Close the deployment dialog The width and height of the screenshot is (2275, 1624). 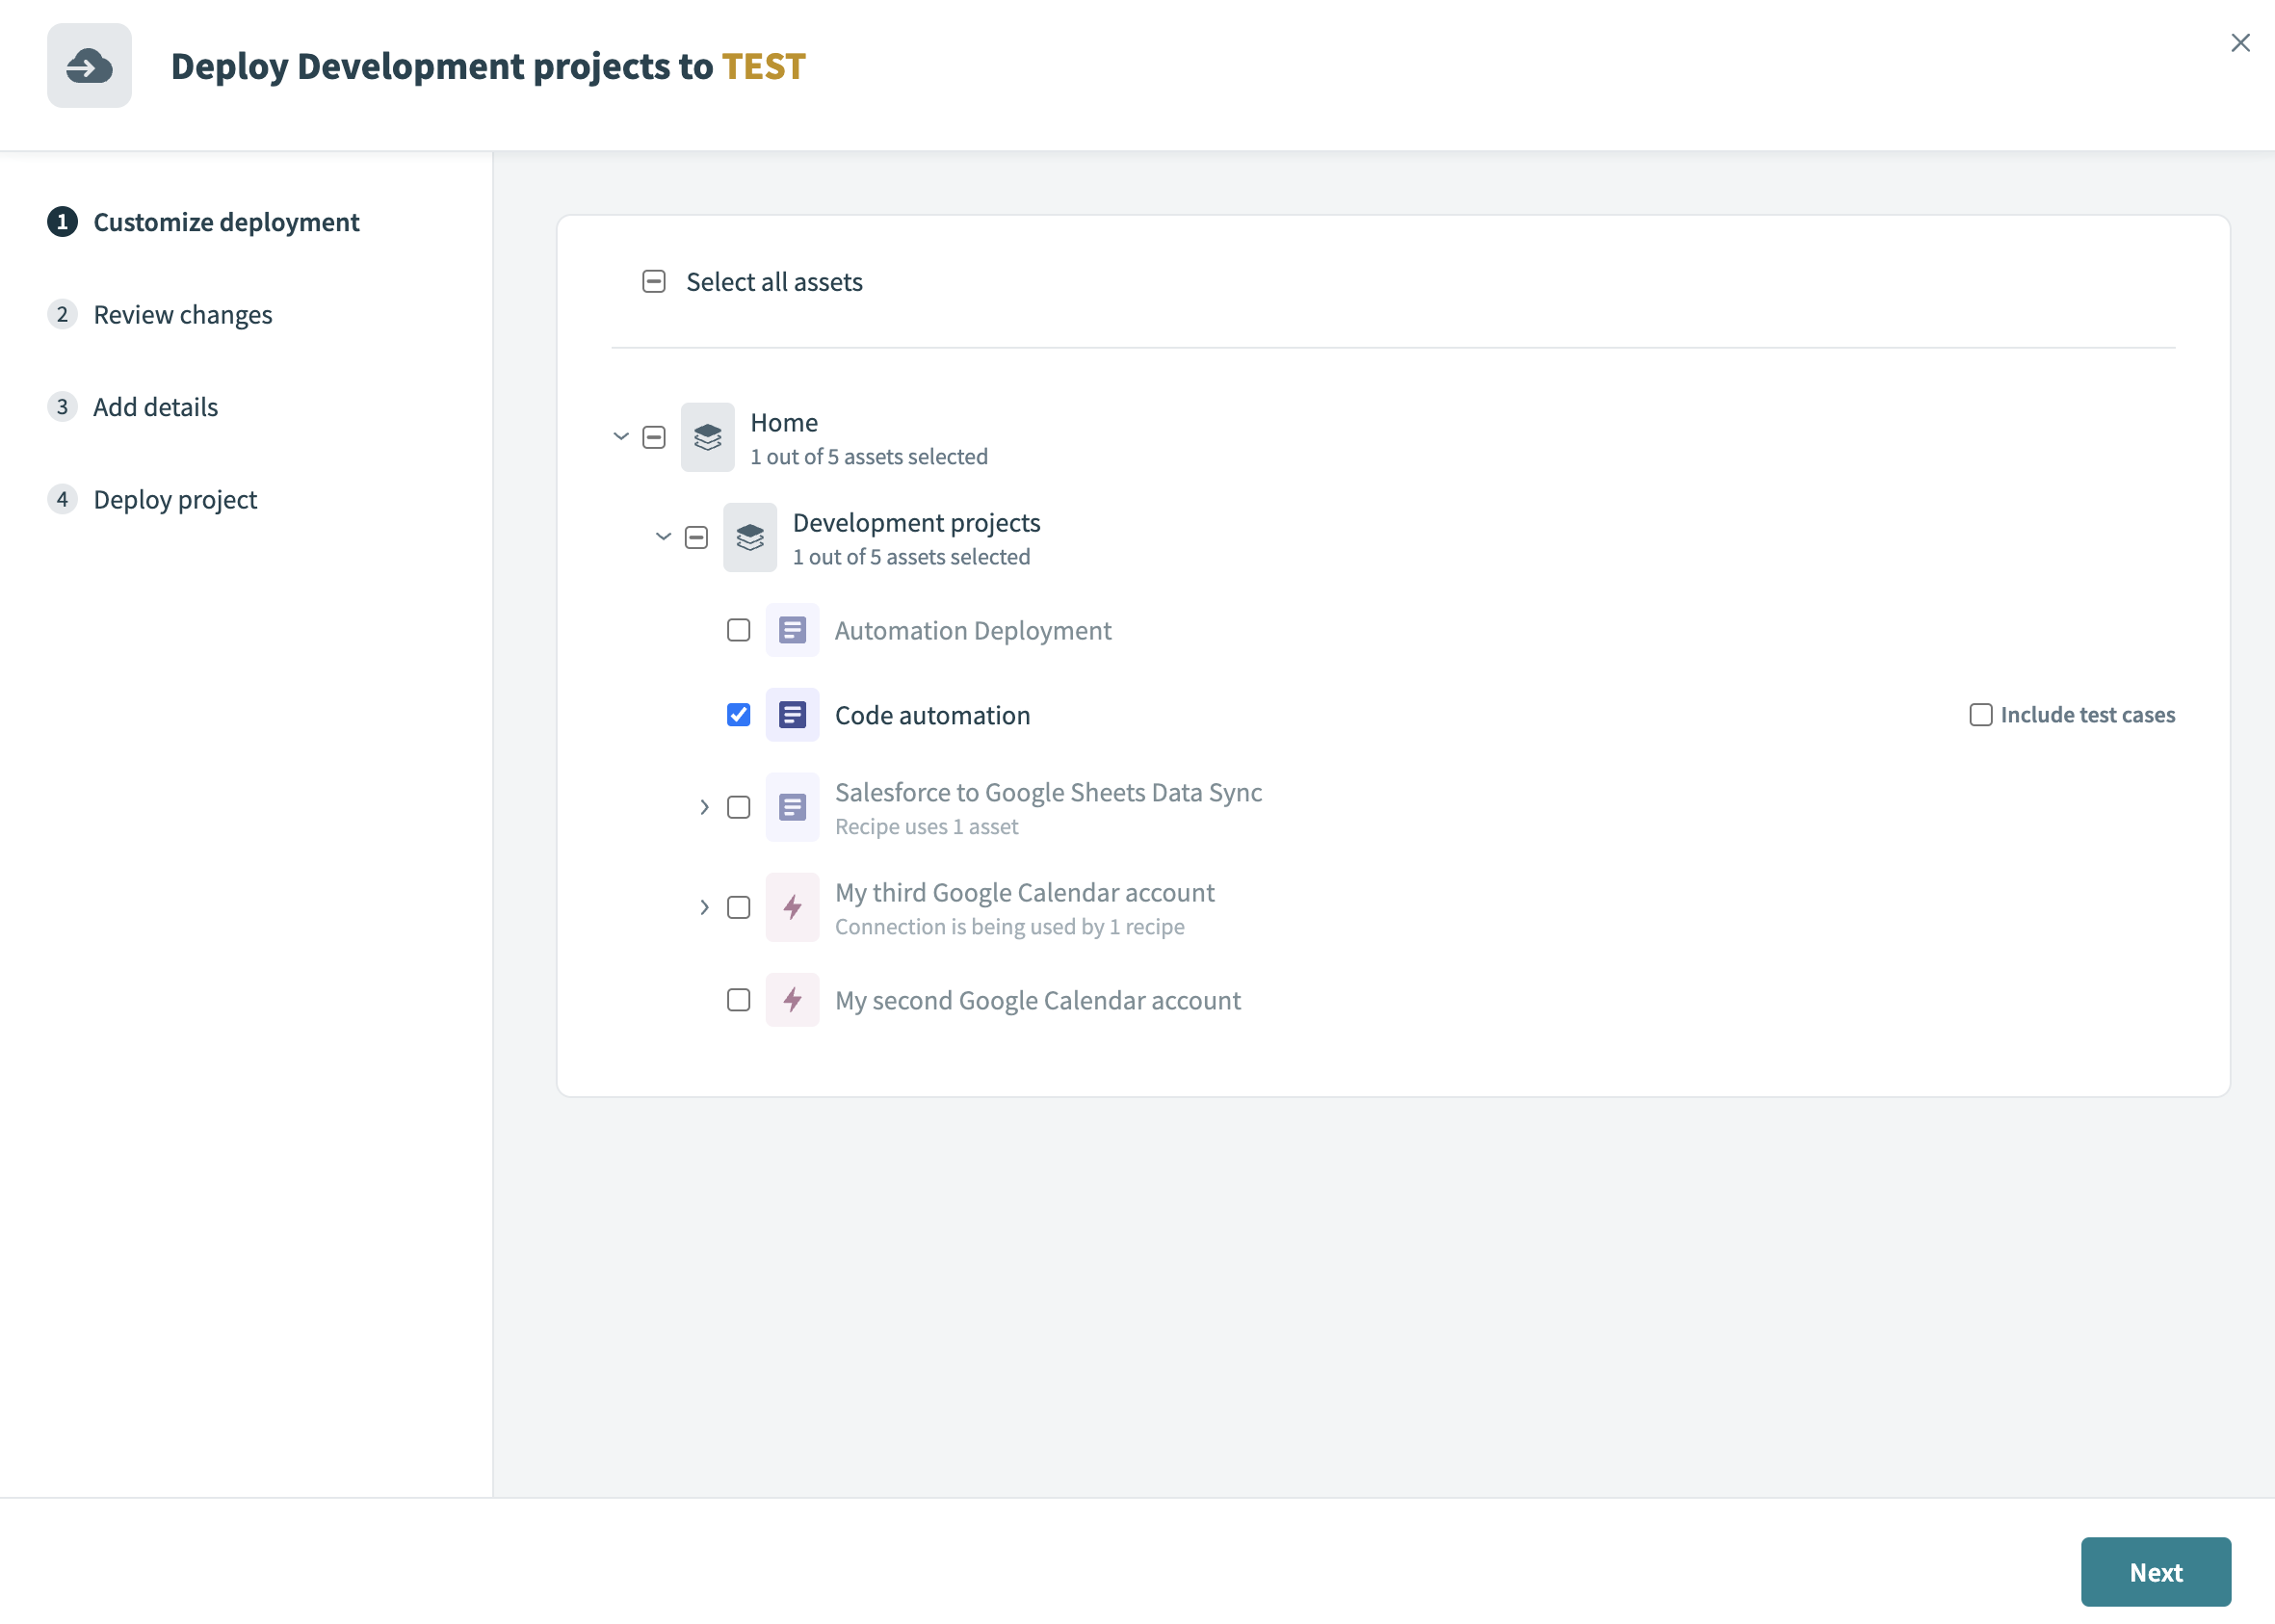coord(2240,43)
